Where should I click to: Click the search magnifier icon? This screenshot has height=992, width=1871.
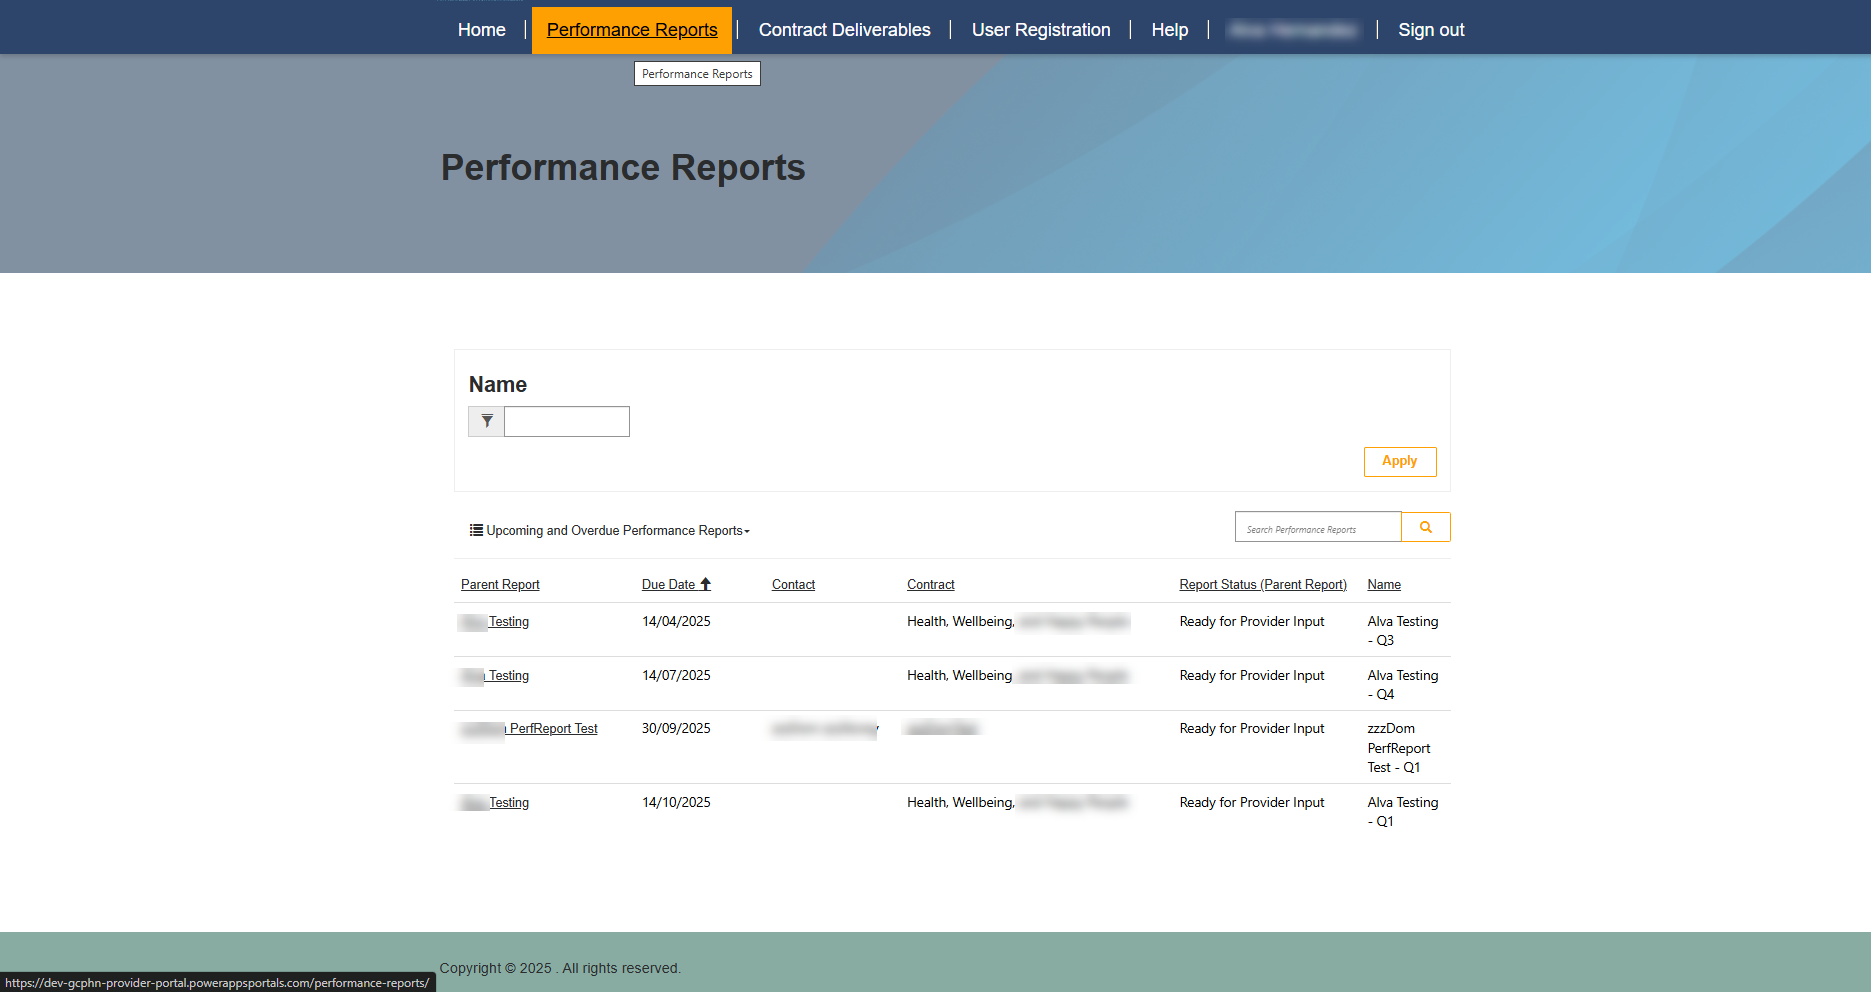point(1425,526)
